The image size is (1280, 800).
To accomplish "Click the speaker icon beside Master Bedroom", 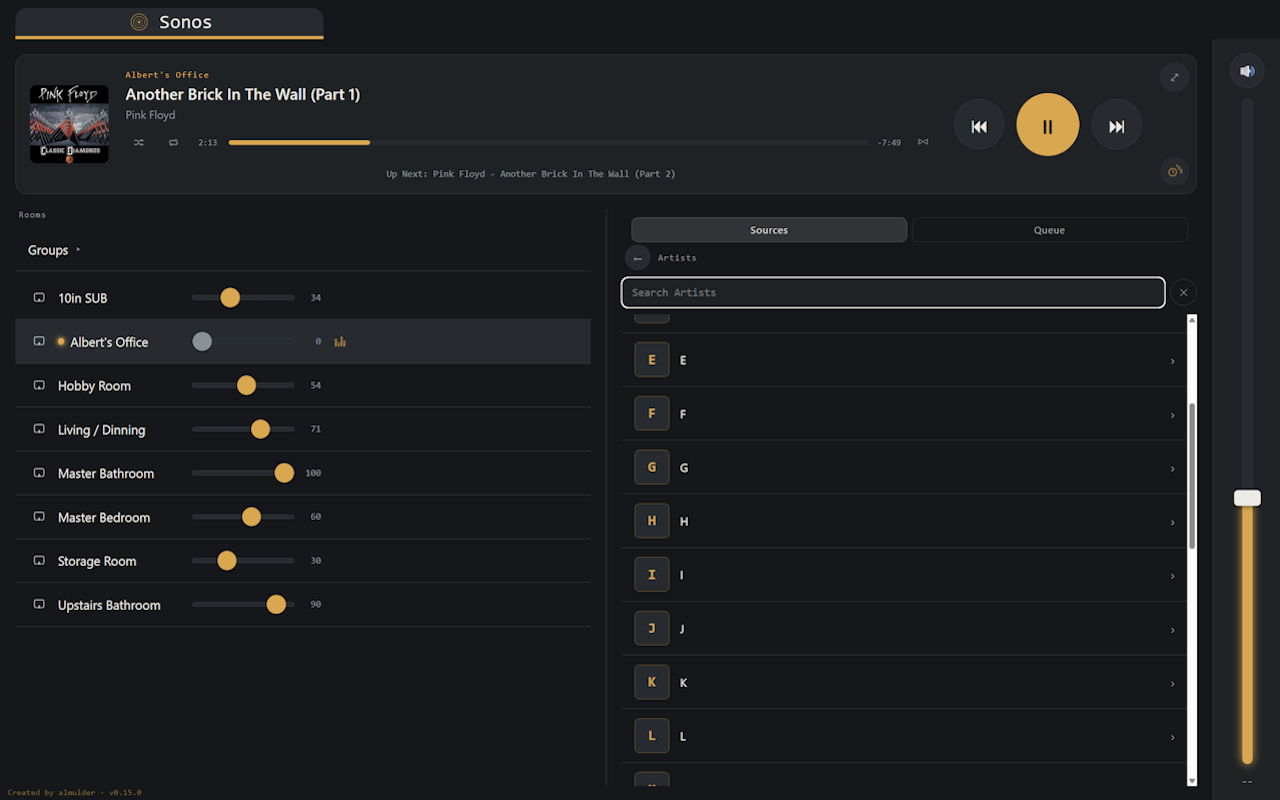I will (39, 518).
